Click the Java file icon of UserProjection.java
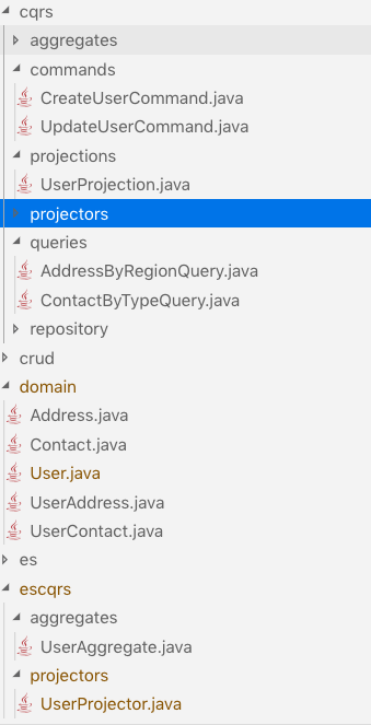The height and width of the screenshot is (726, 371). [x=25, y=185]
